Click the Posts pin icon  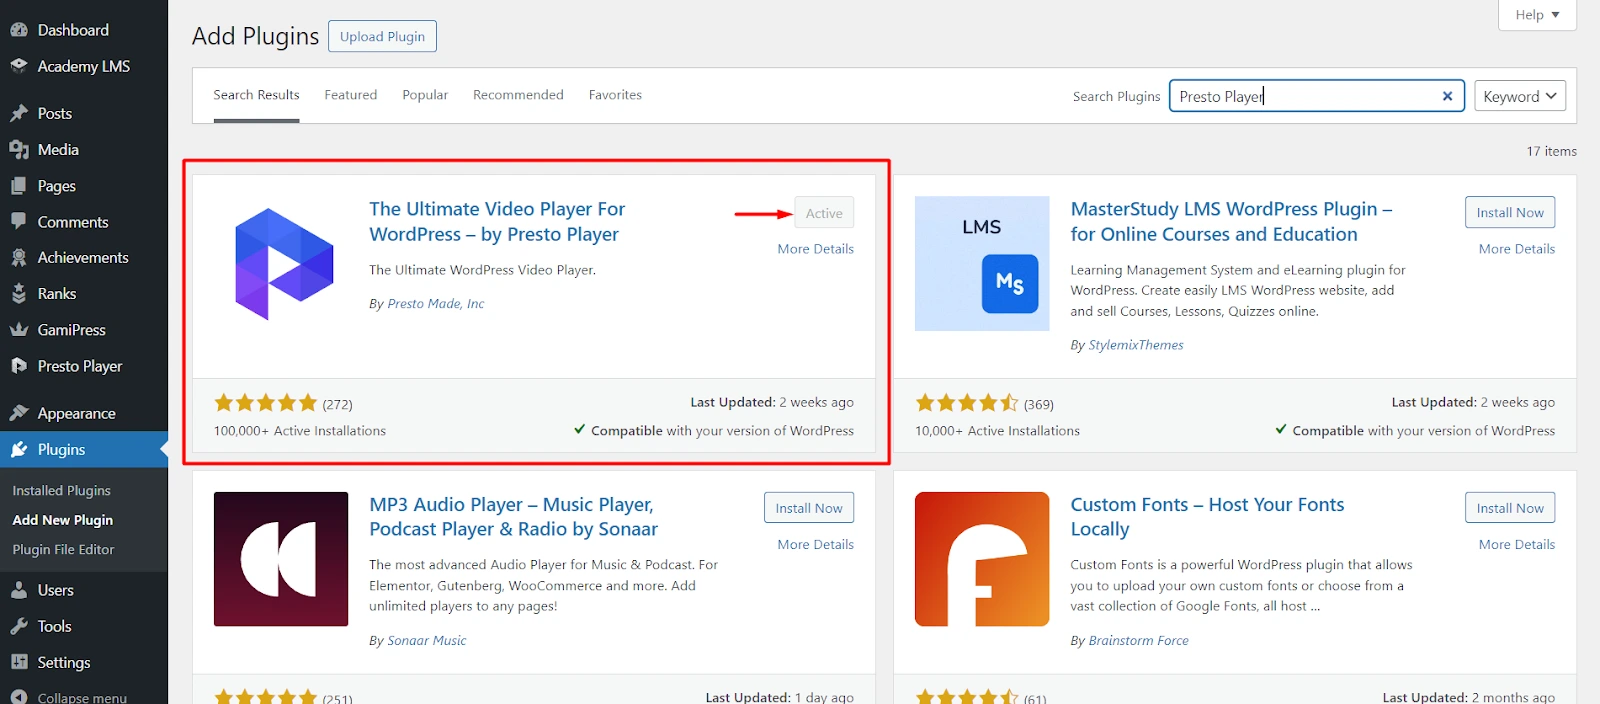pyautogui.click(x=19, y=113)
